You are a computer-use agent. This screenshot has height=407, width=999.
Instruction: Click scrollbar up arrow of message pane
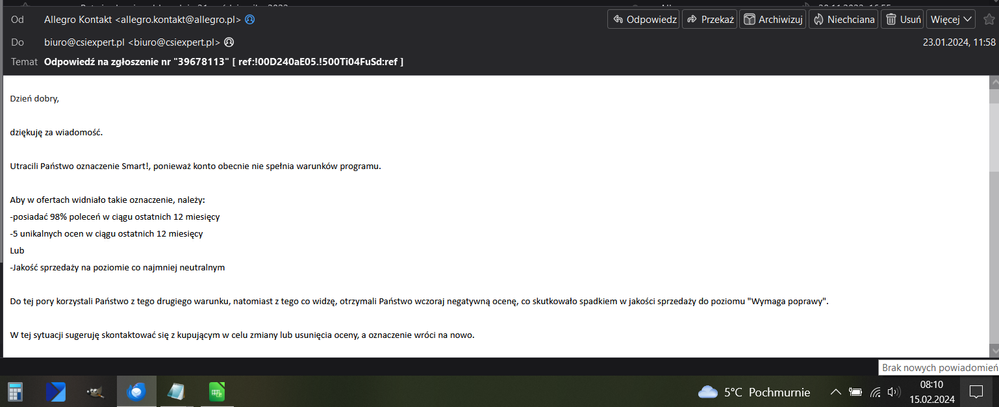point(993,82)
